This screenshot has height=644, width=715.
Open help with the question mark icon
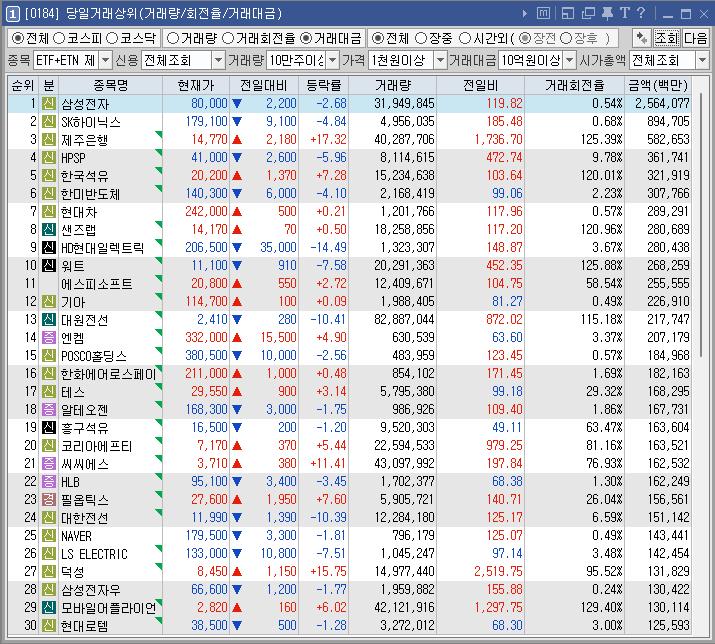coord(641,13)
